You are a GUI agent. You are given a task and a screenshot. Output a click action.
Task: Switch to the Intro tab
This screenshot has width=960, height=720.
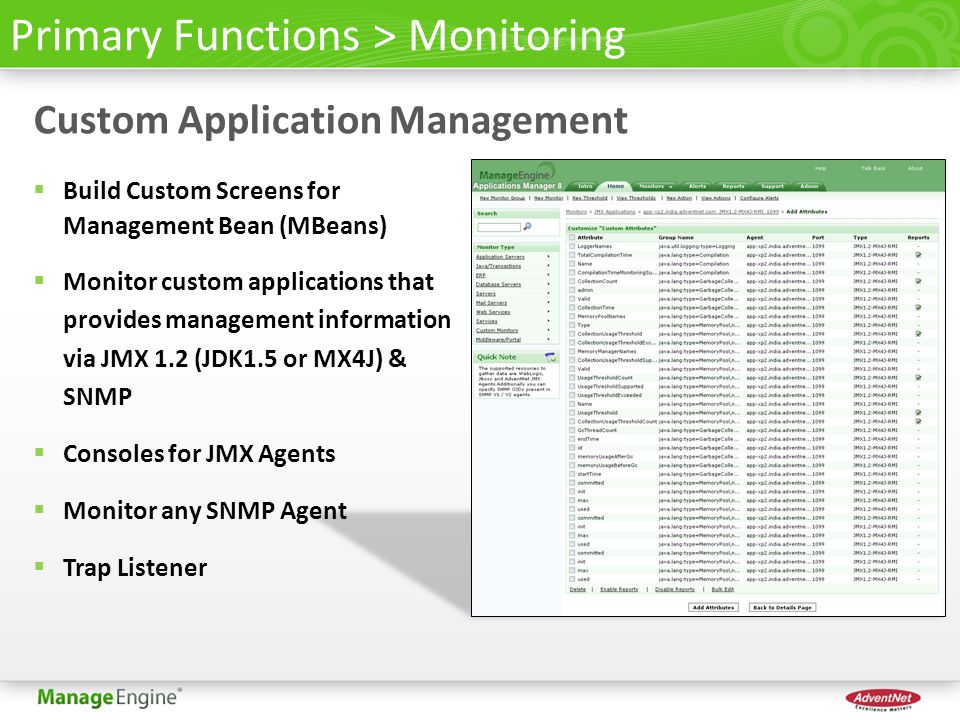(x=585, y=186)
